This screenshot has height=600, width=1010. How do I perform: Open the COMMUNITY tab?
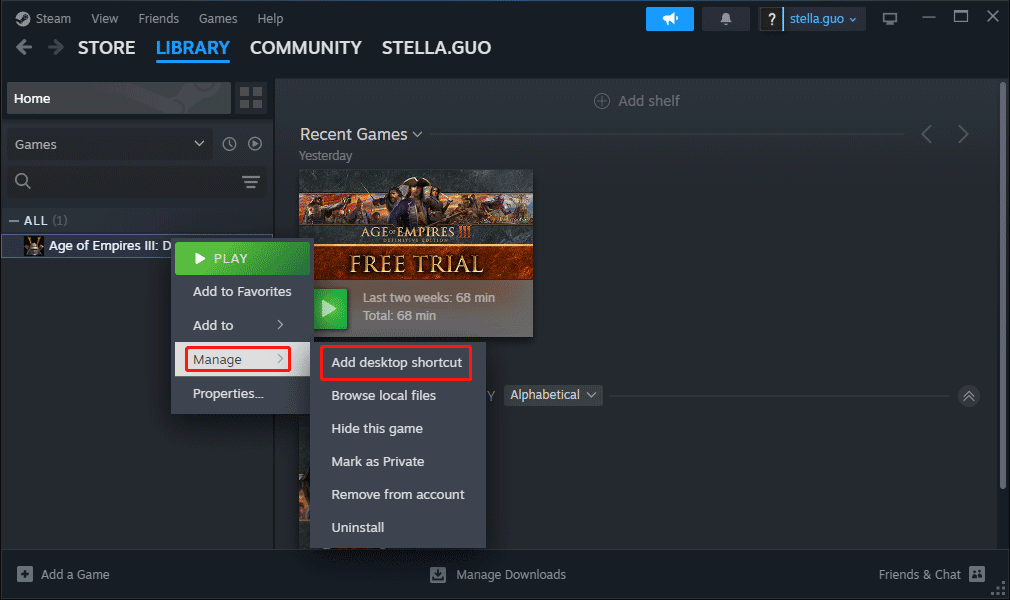coord(306,48)
